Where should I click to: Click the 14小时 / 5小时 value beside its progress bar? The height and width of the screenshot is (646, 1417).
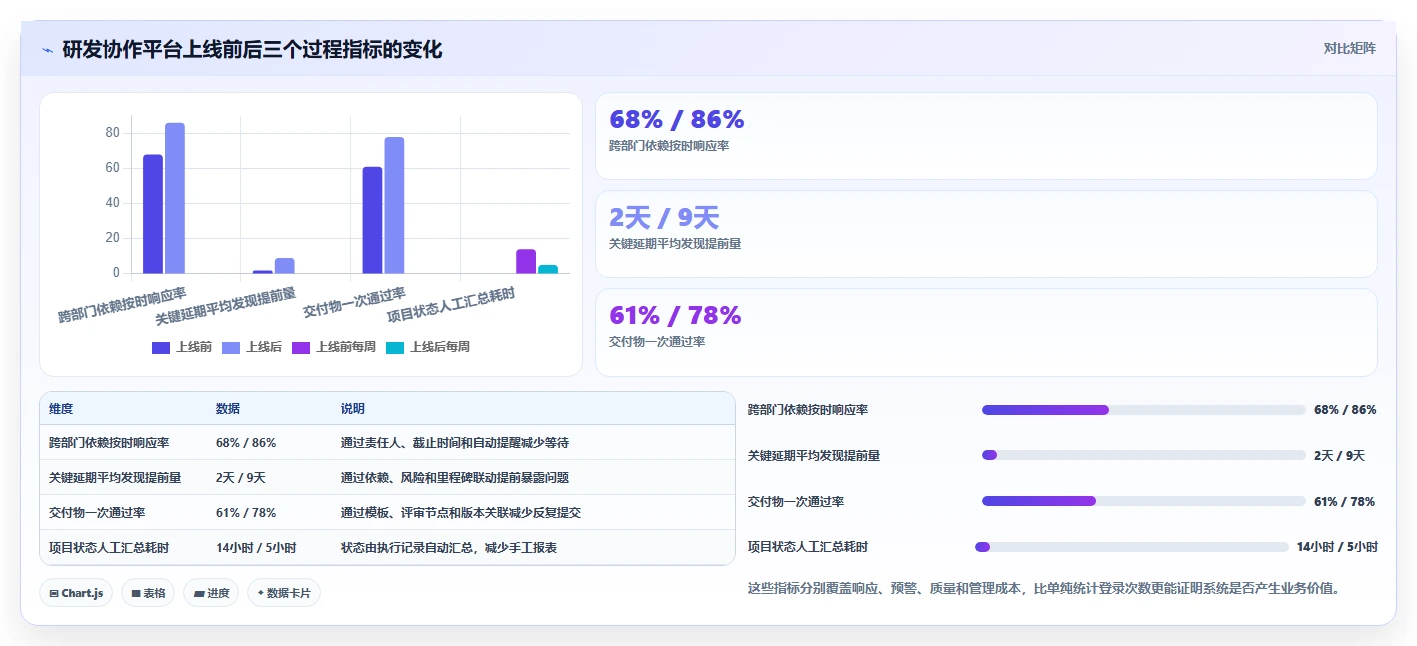pos(1337,547)
